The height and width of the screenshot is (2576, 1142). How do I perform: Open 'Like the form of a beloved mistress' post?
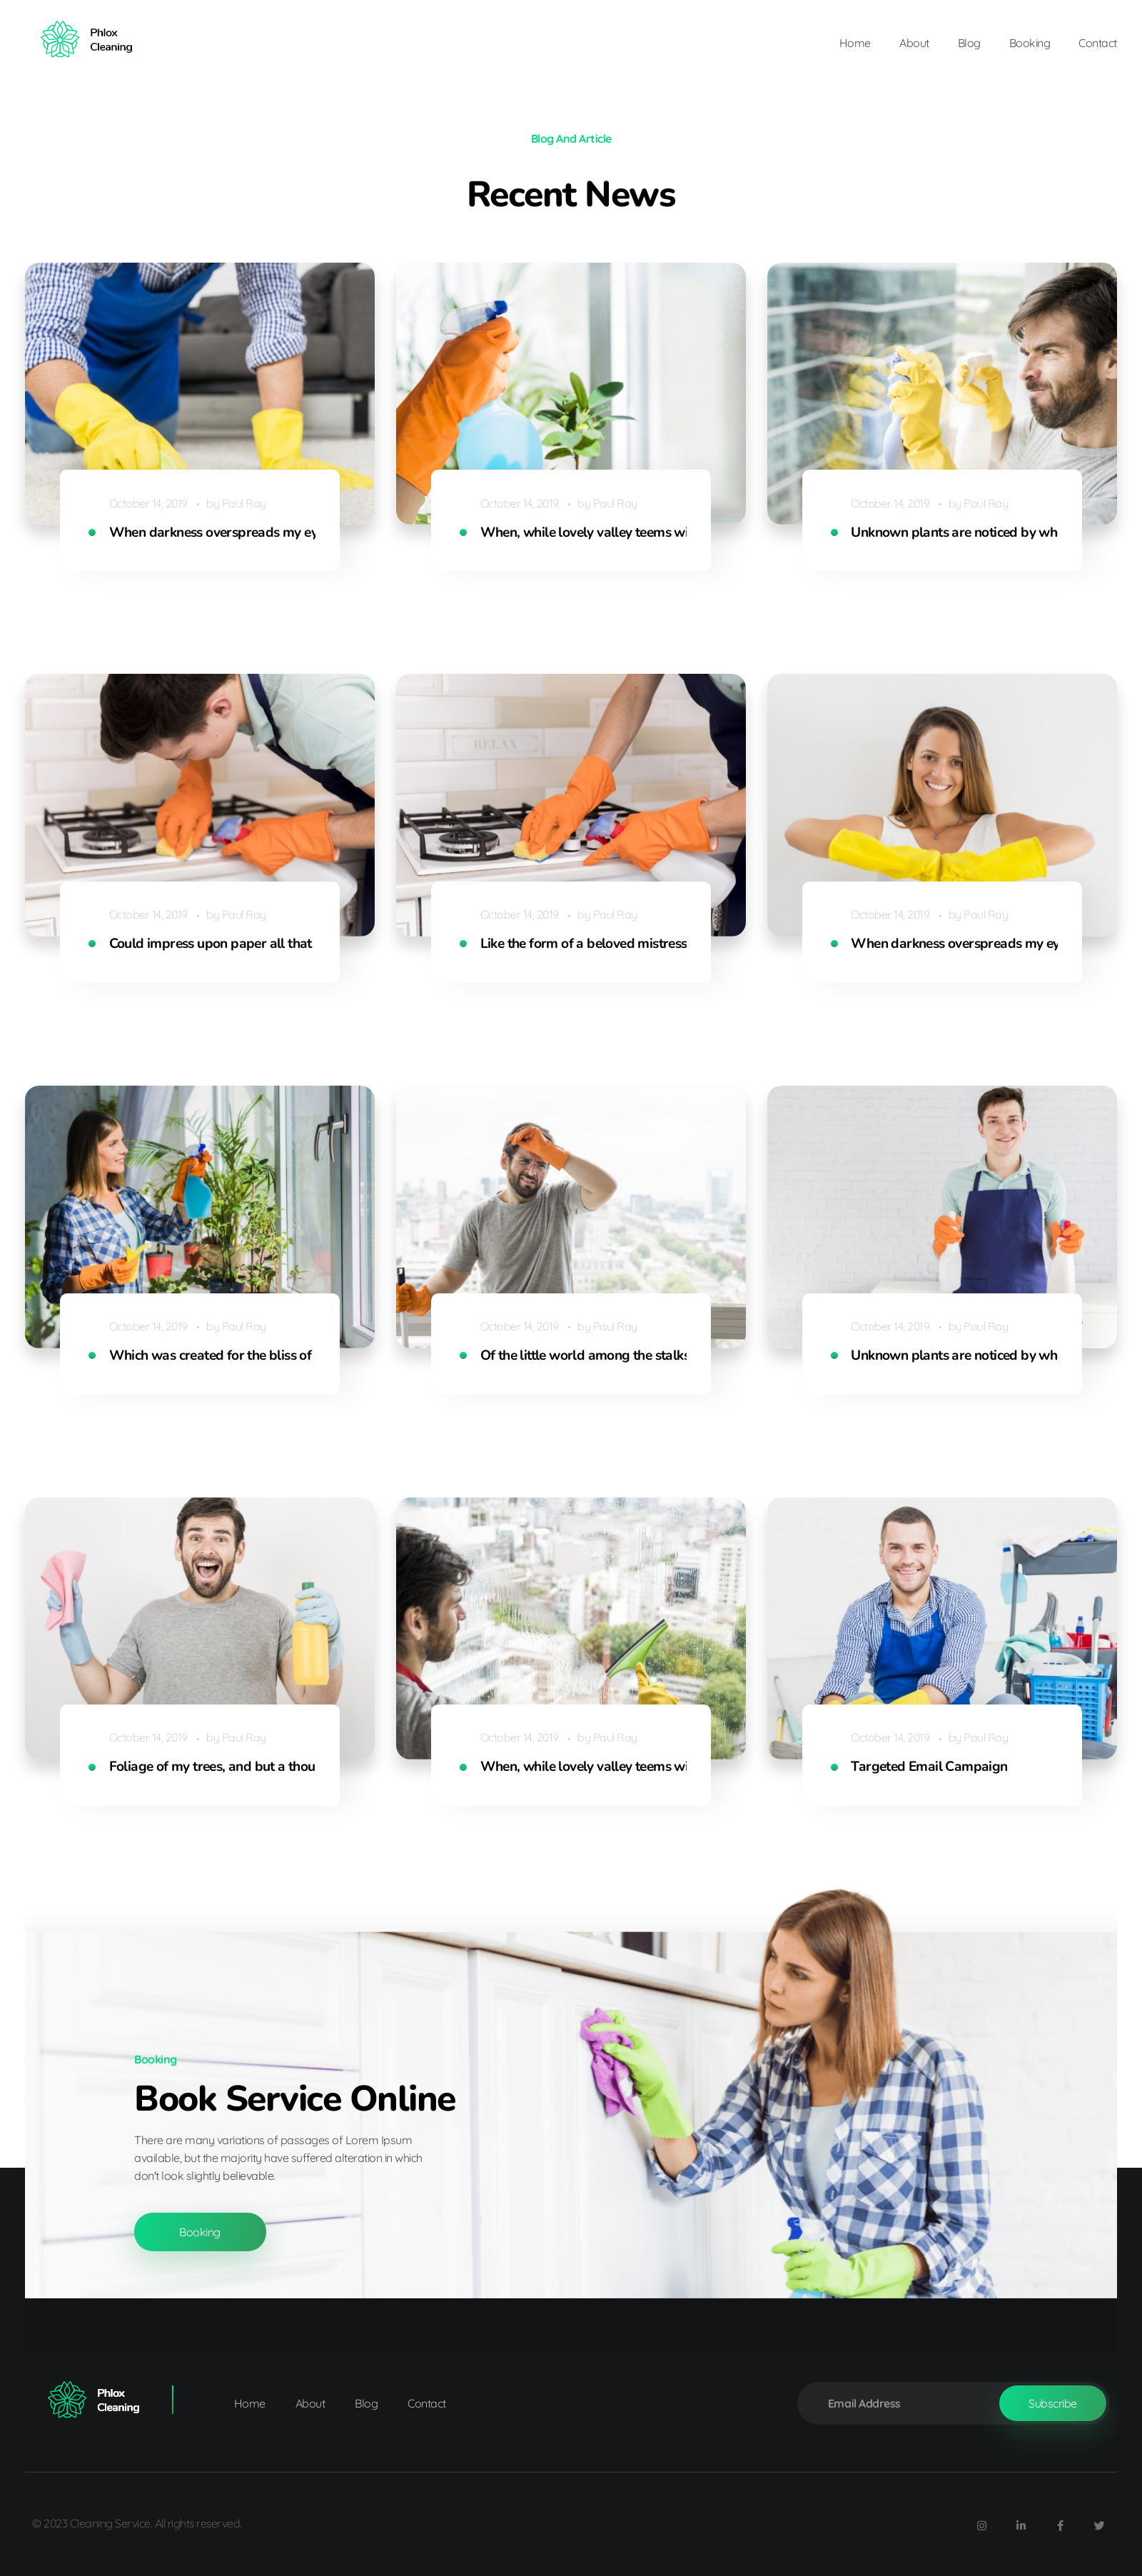(x=583, y=943)
